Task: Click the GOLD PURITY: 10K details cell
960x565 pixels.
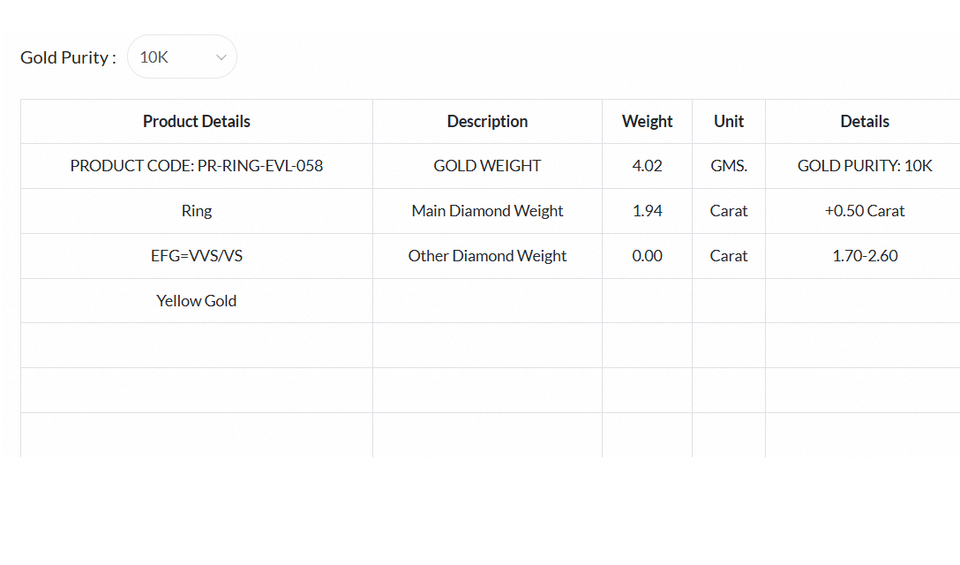Action: click(864, 166)
